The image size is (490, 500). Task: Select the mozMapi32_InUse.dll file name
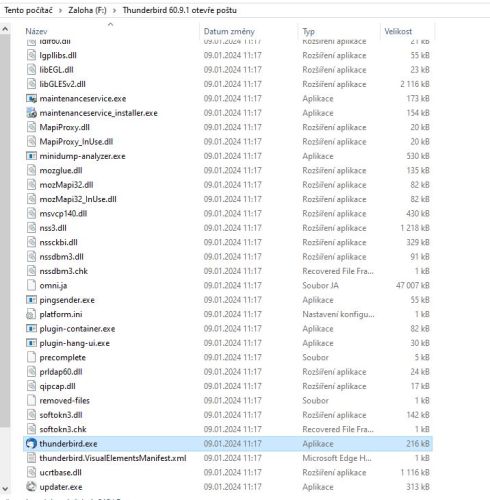click(78, 199)
